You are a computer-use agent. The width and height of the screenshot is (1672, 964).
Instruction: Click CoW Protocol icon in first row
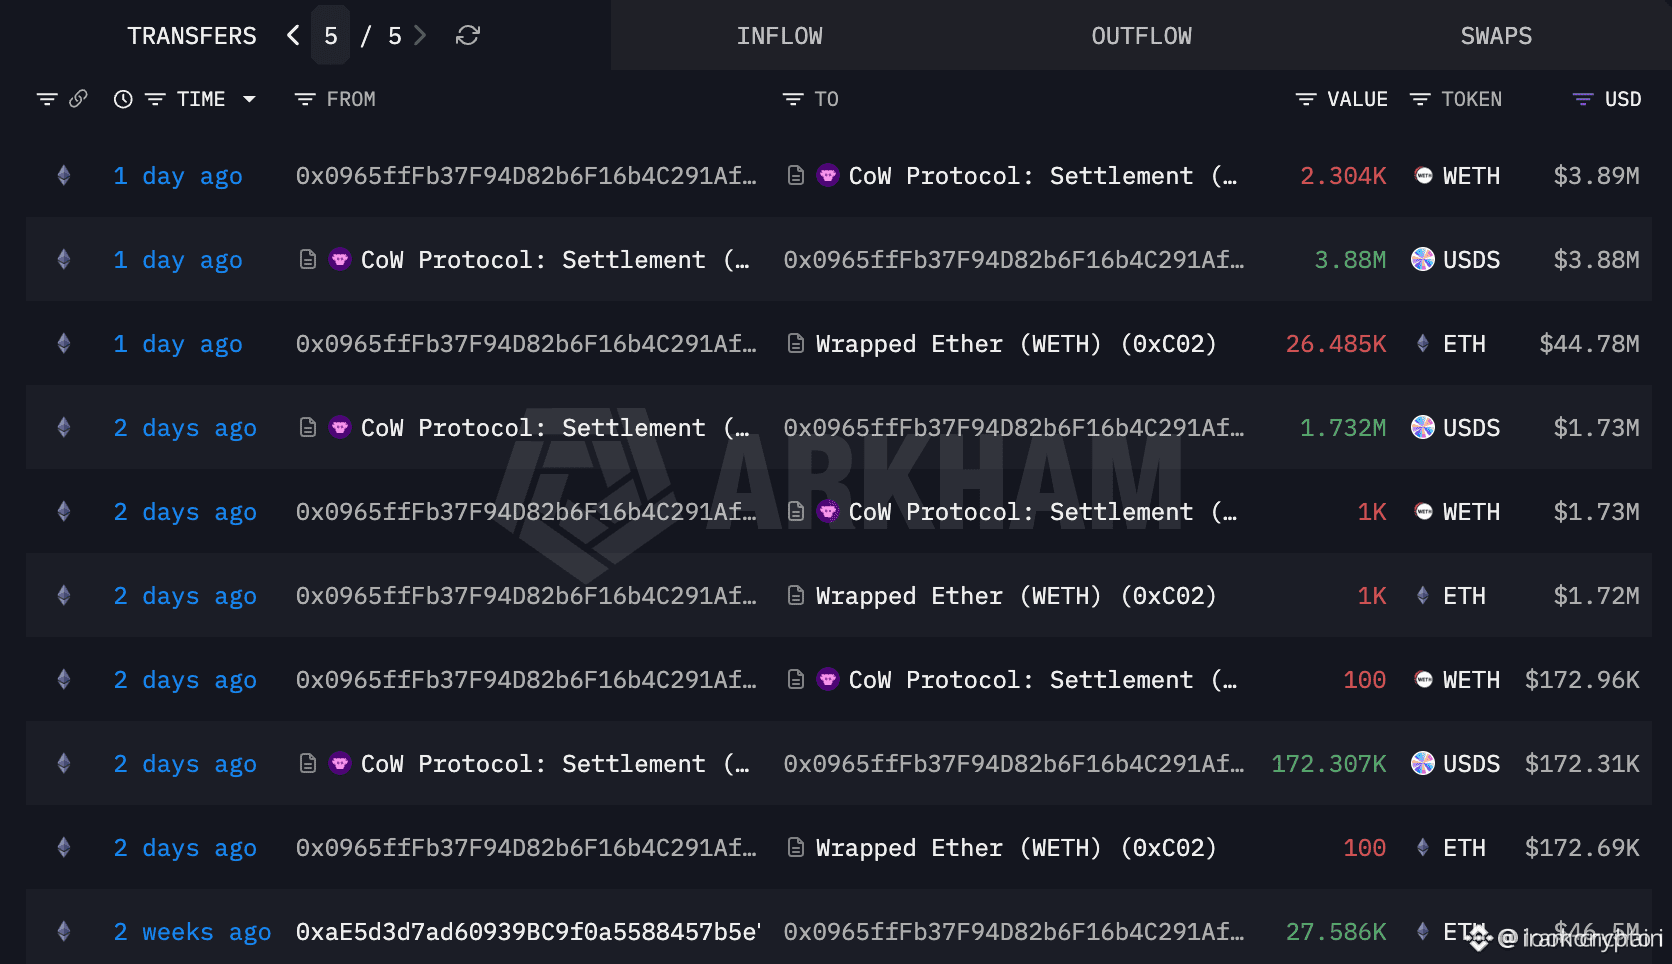click(x=828, y=176)
